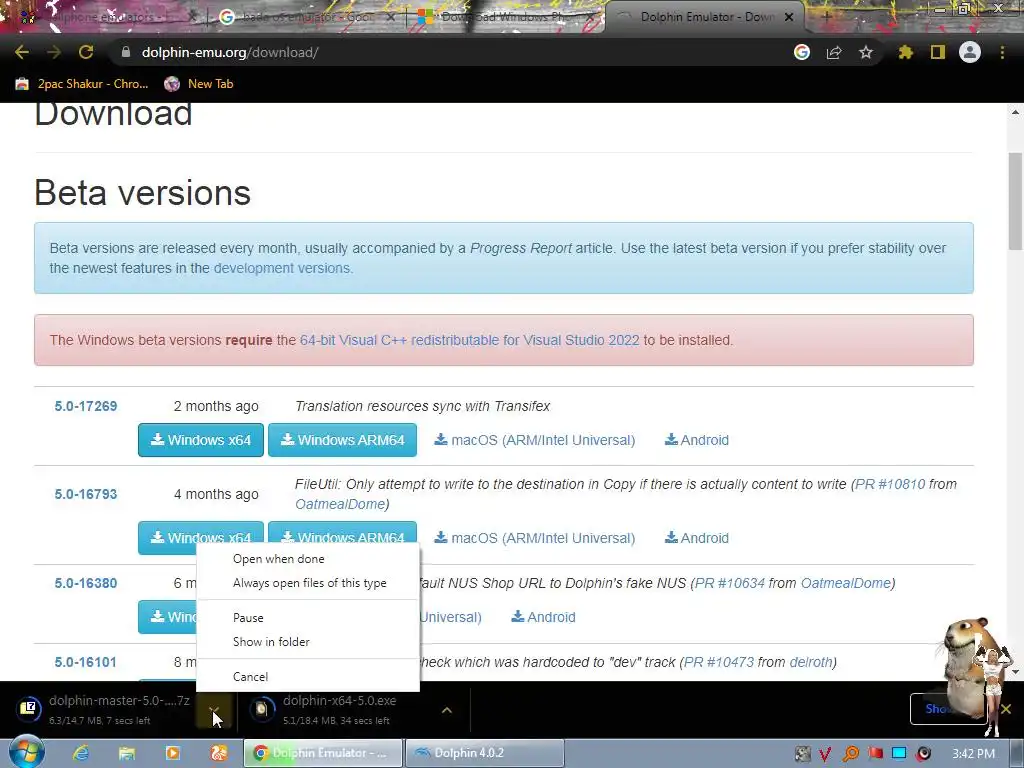Click the address bar URL field
The width and height of the screenshot is (1024, 768).
[451, 52]
